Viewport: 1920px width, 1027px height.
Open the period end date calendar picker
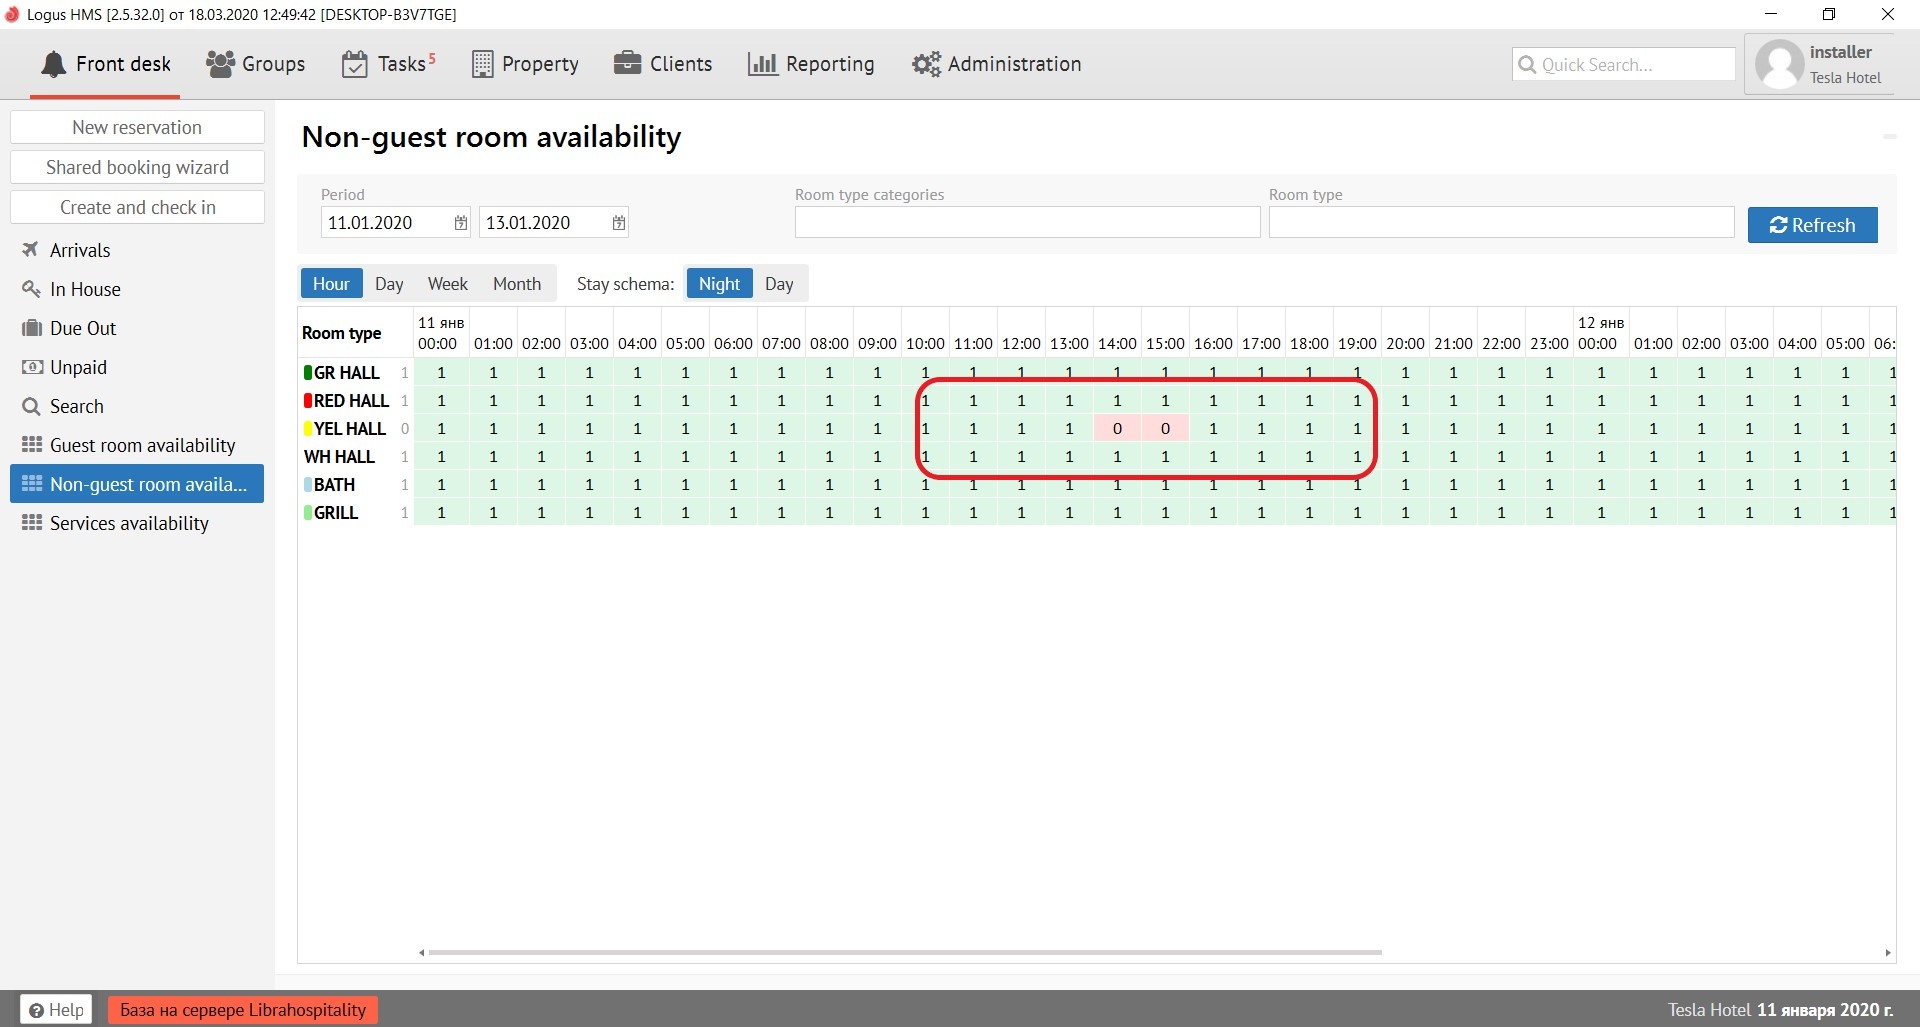619,223
